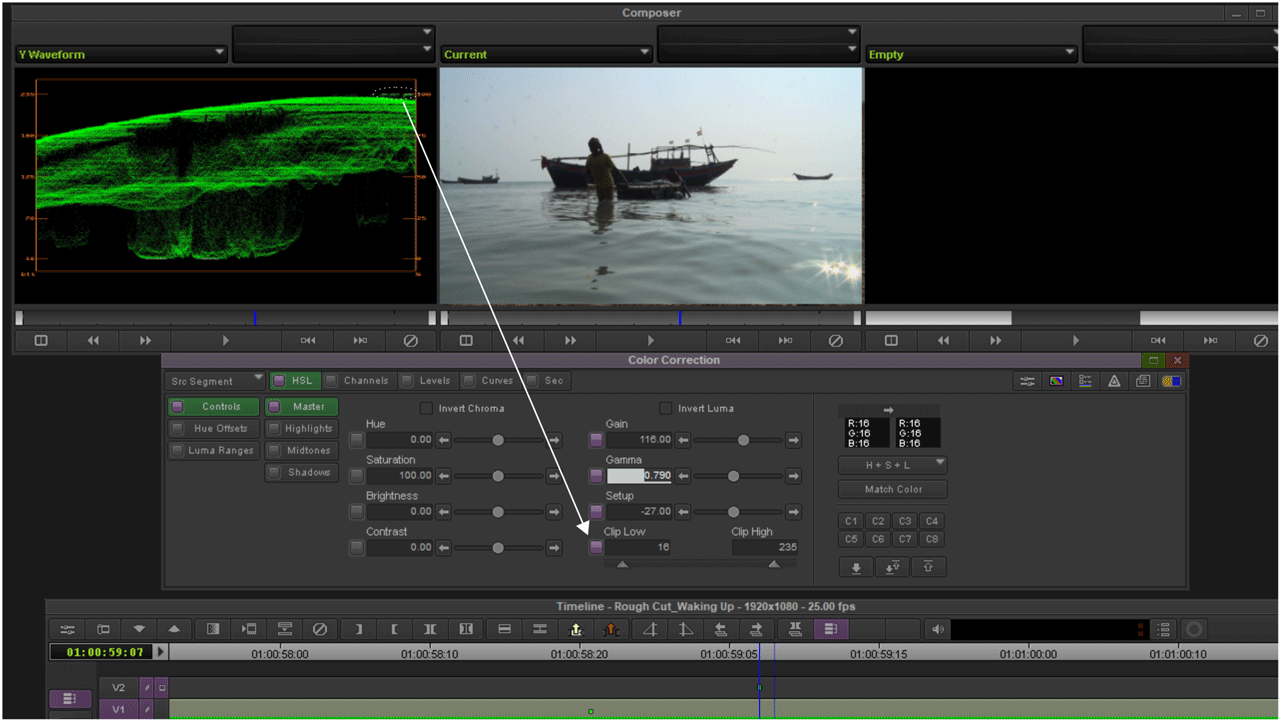Switch to the Channels tab
This screenshot has height=721, width=1280.
point(360,380)
